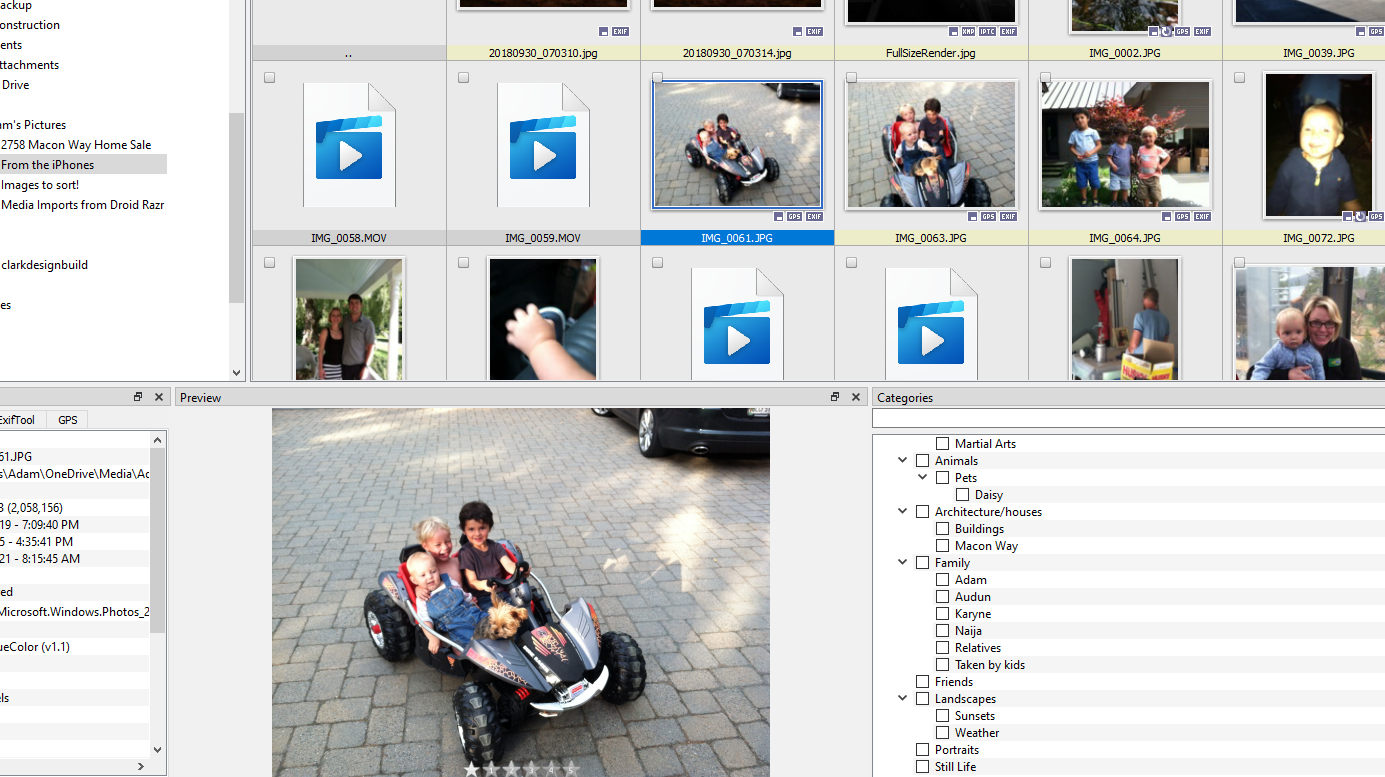Screen dimensions: 1385x777
Task: Tick the Daisy category checkbox
Action: click(x=962, y=494)
